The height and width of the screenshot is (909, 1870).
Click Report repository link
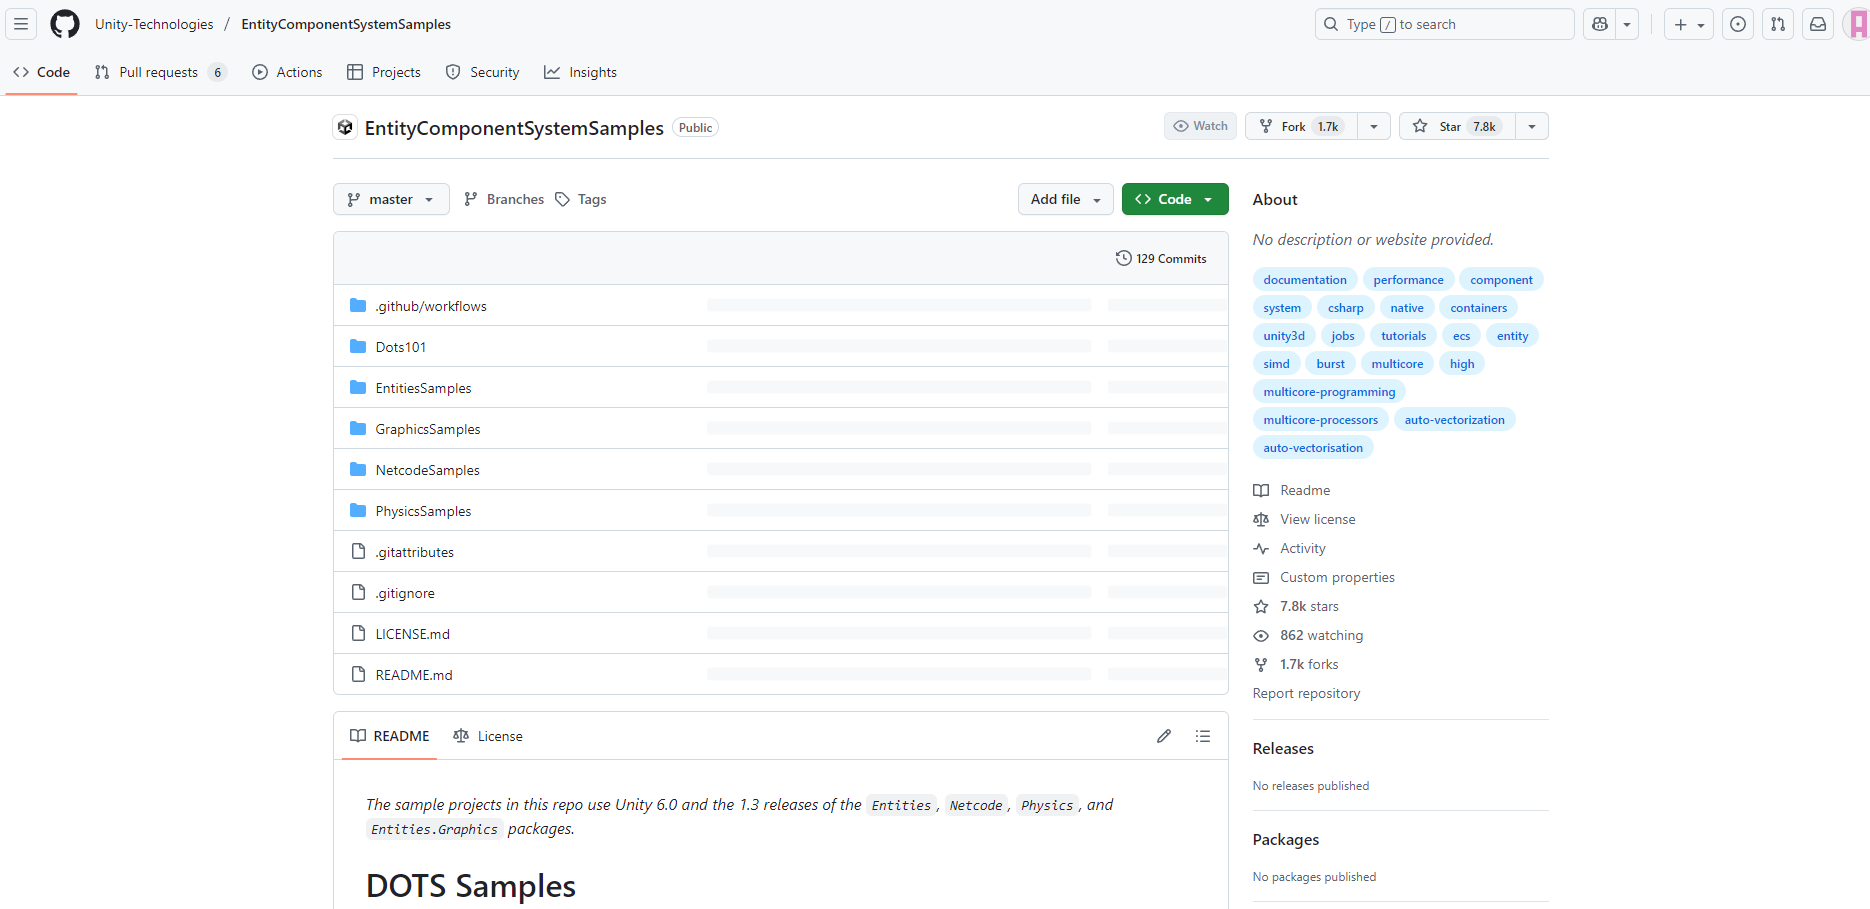point(1306,693)
